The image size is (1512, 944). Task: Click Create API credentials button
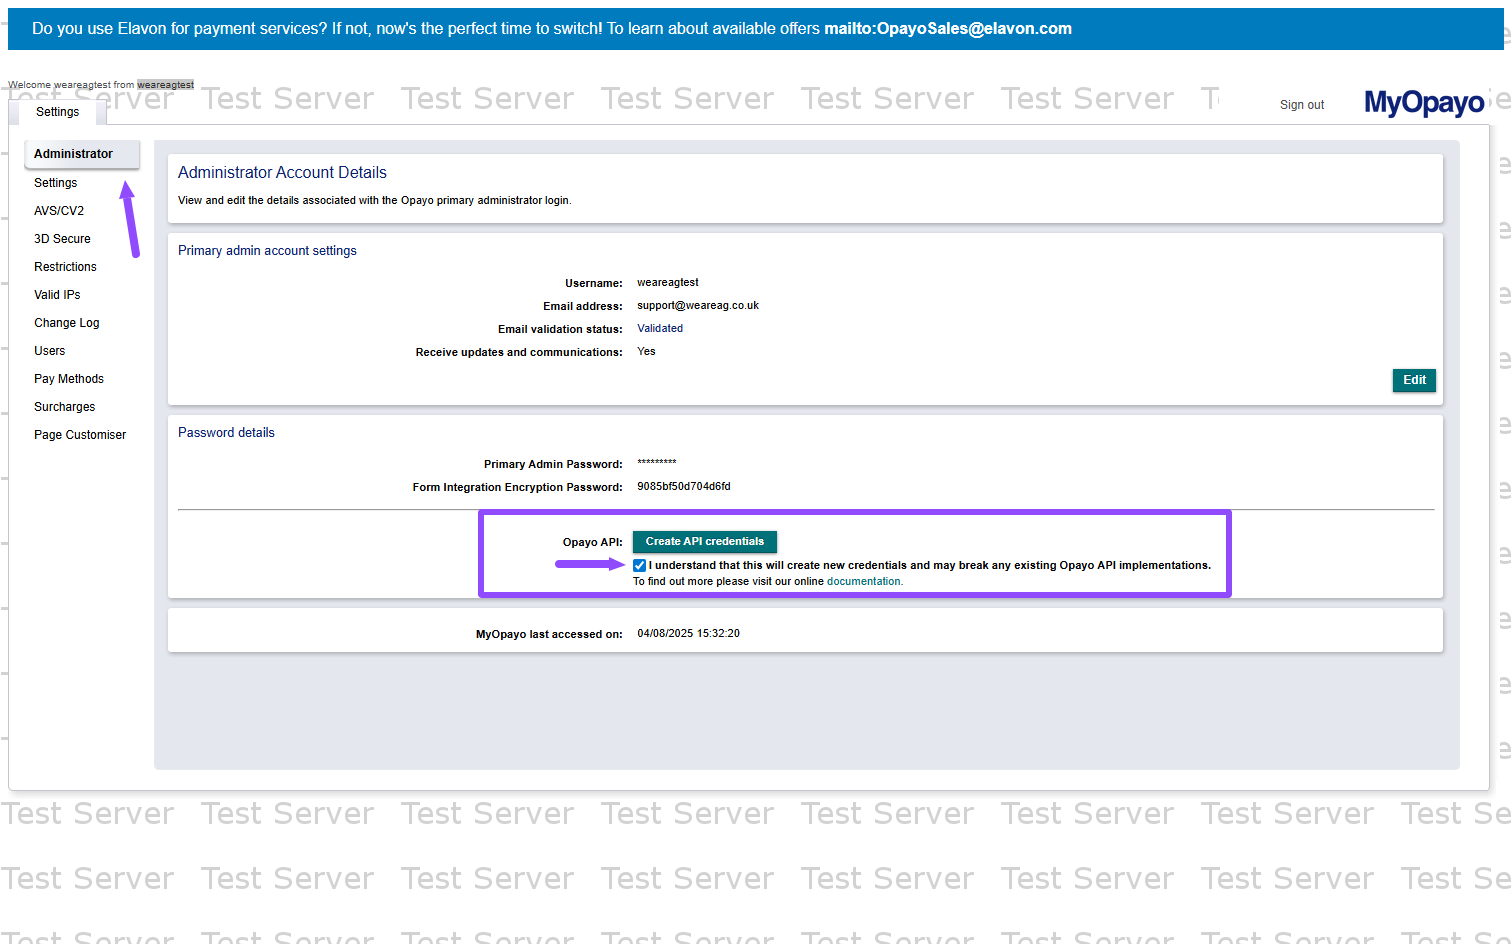[705, 542]
